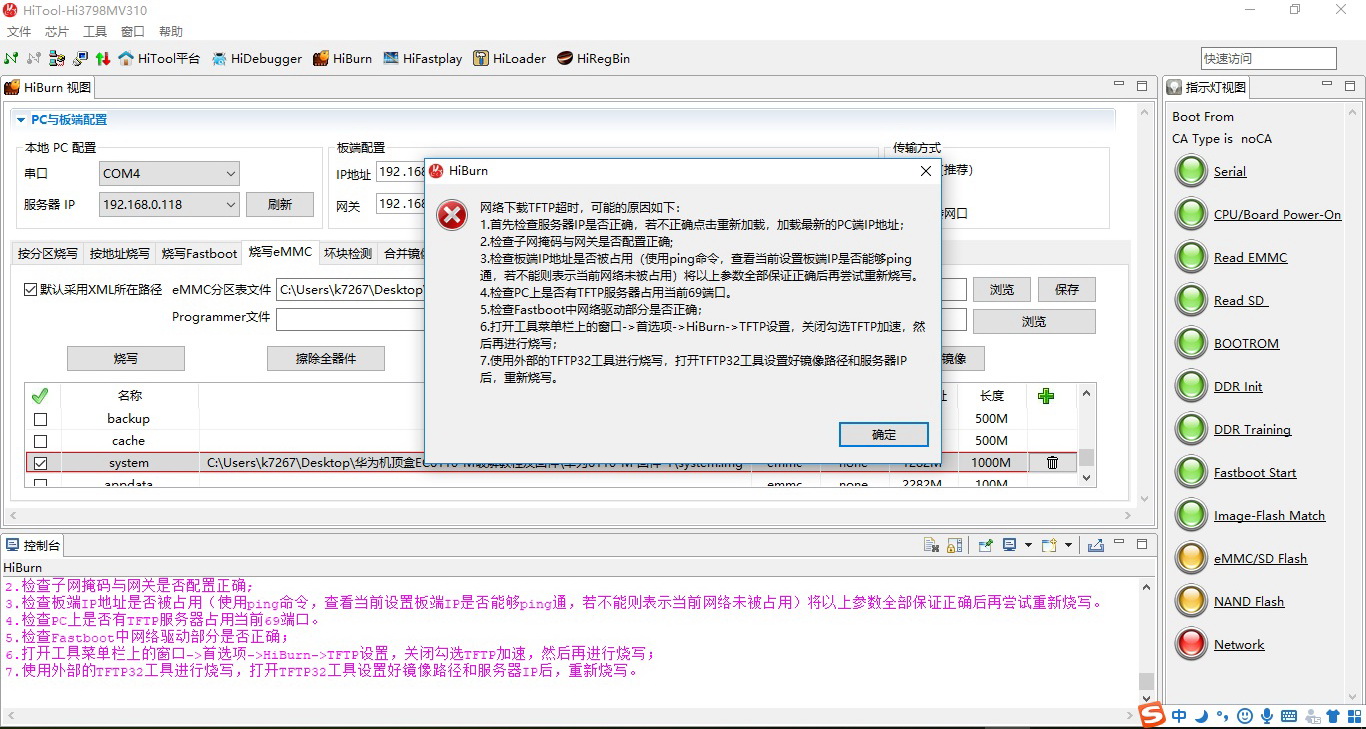Open the HiRegBin tool
Screen dimensions: 1366x729
point(594,58)
